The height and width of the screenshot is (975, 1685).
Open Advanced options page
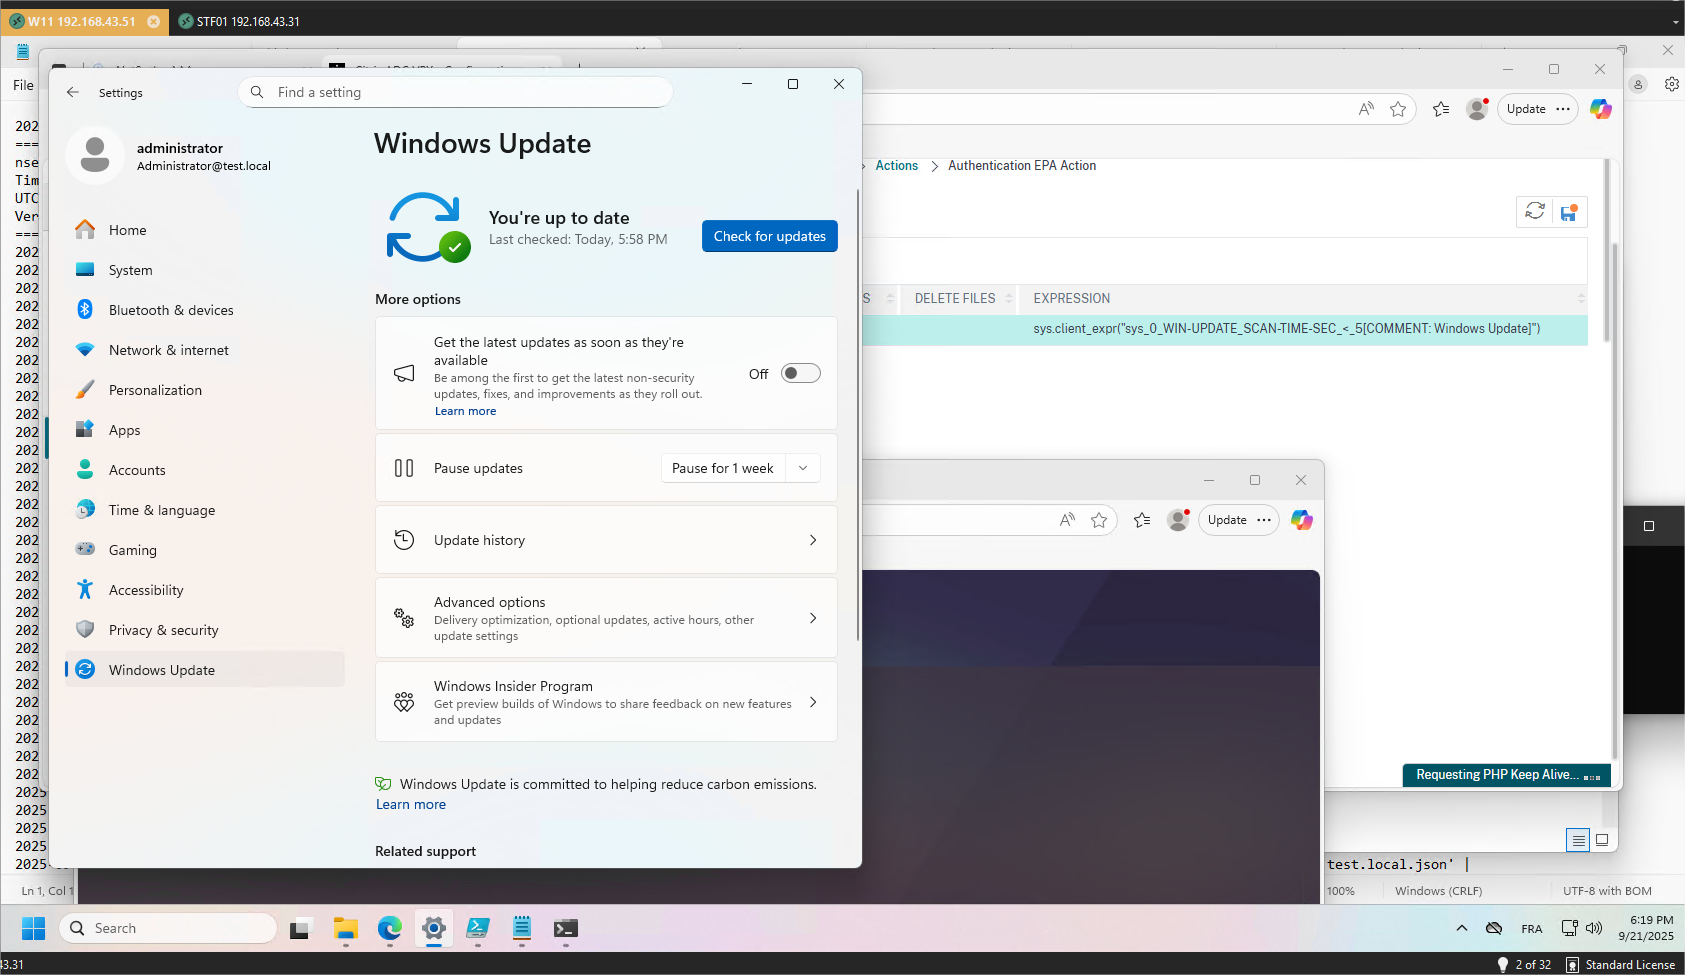click(x=606, y=618)
